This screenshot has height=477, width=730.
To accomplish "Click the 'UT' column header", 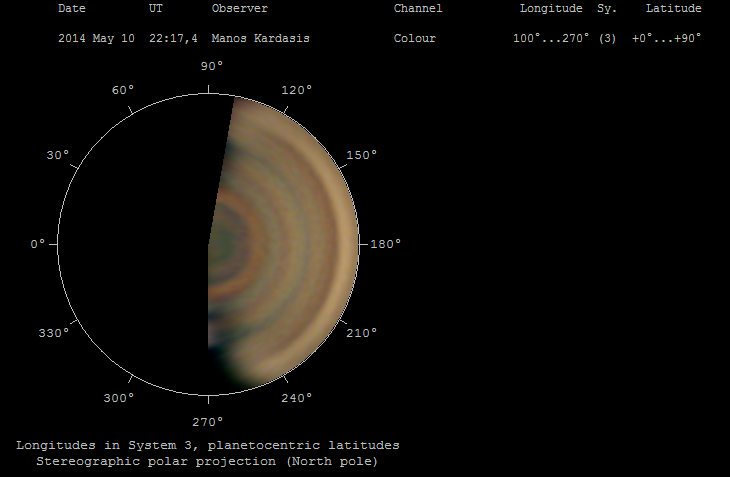I will coord(155,8).
